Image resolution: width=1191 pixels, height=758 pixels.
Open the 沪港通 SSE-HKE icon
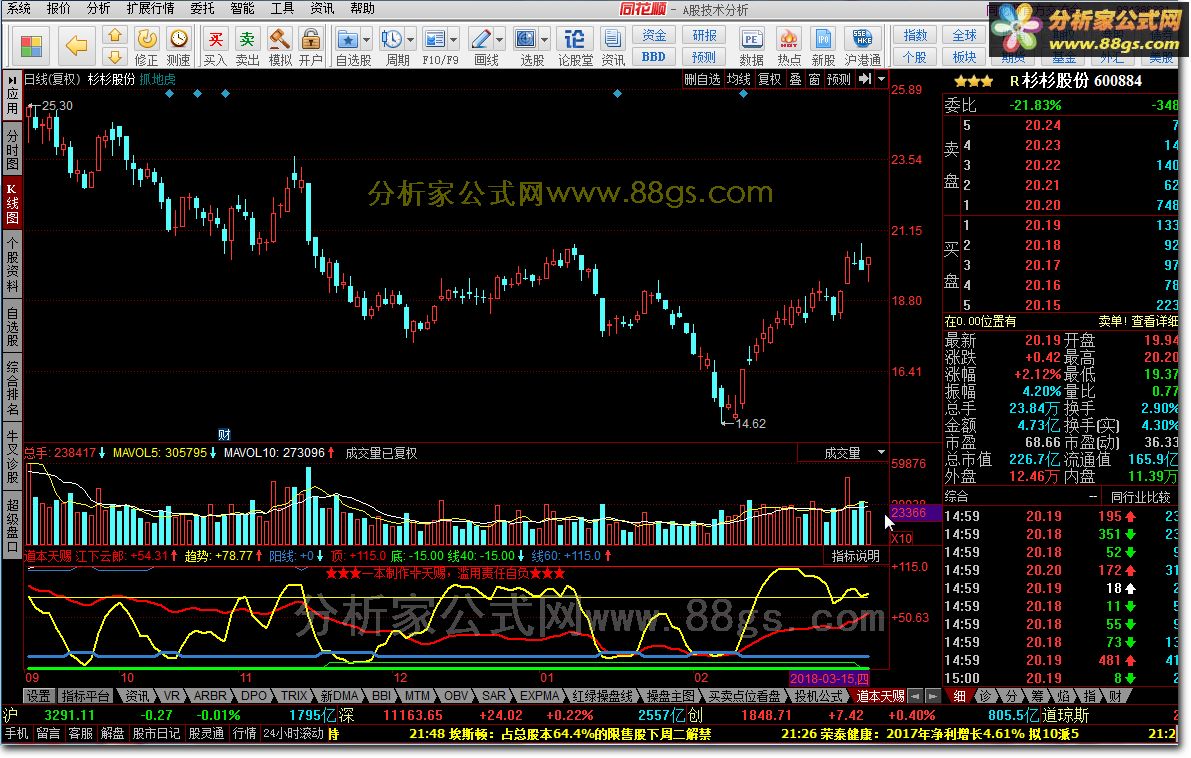(863, 46)
